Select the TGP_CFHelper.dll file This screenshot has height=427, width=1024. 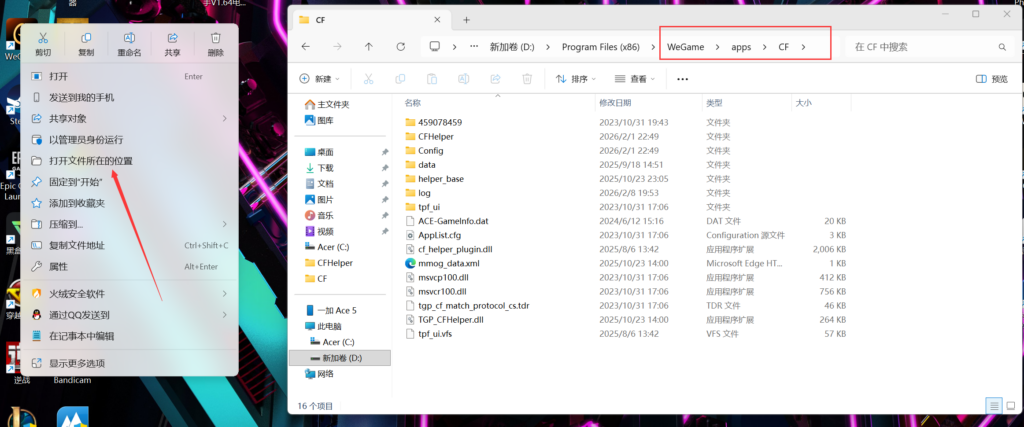(451, 319)
